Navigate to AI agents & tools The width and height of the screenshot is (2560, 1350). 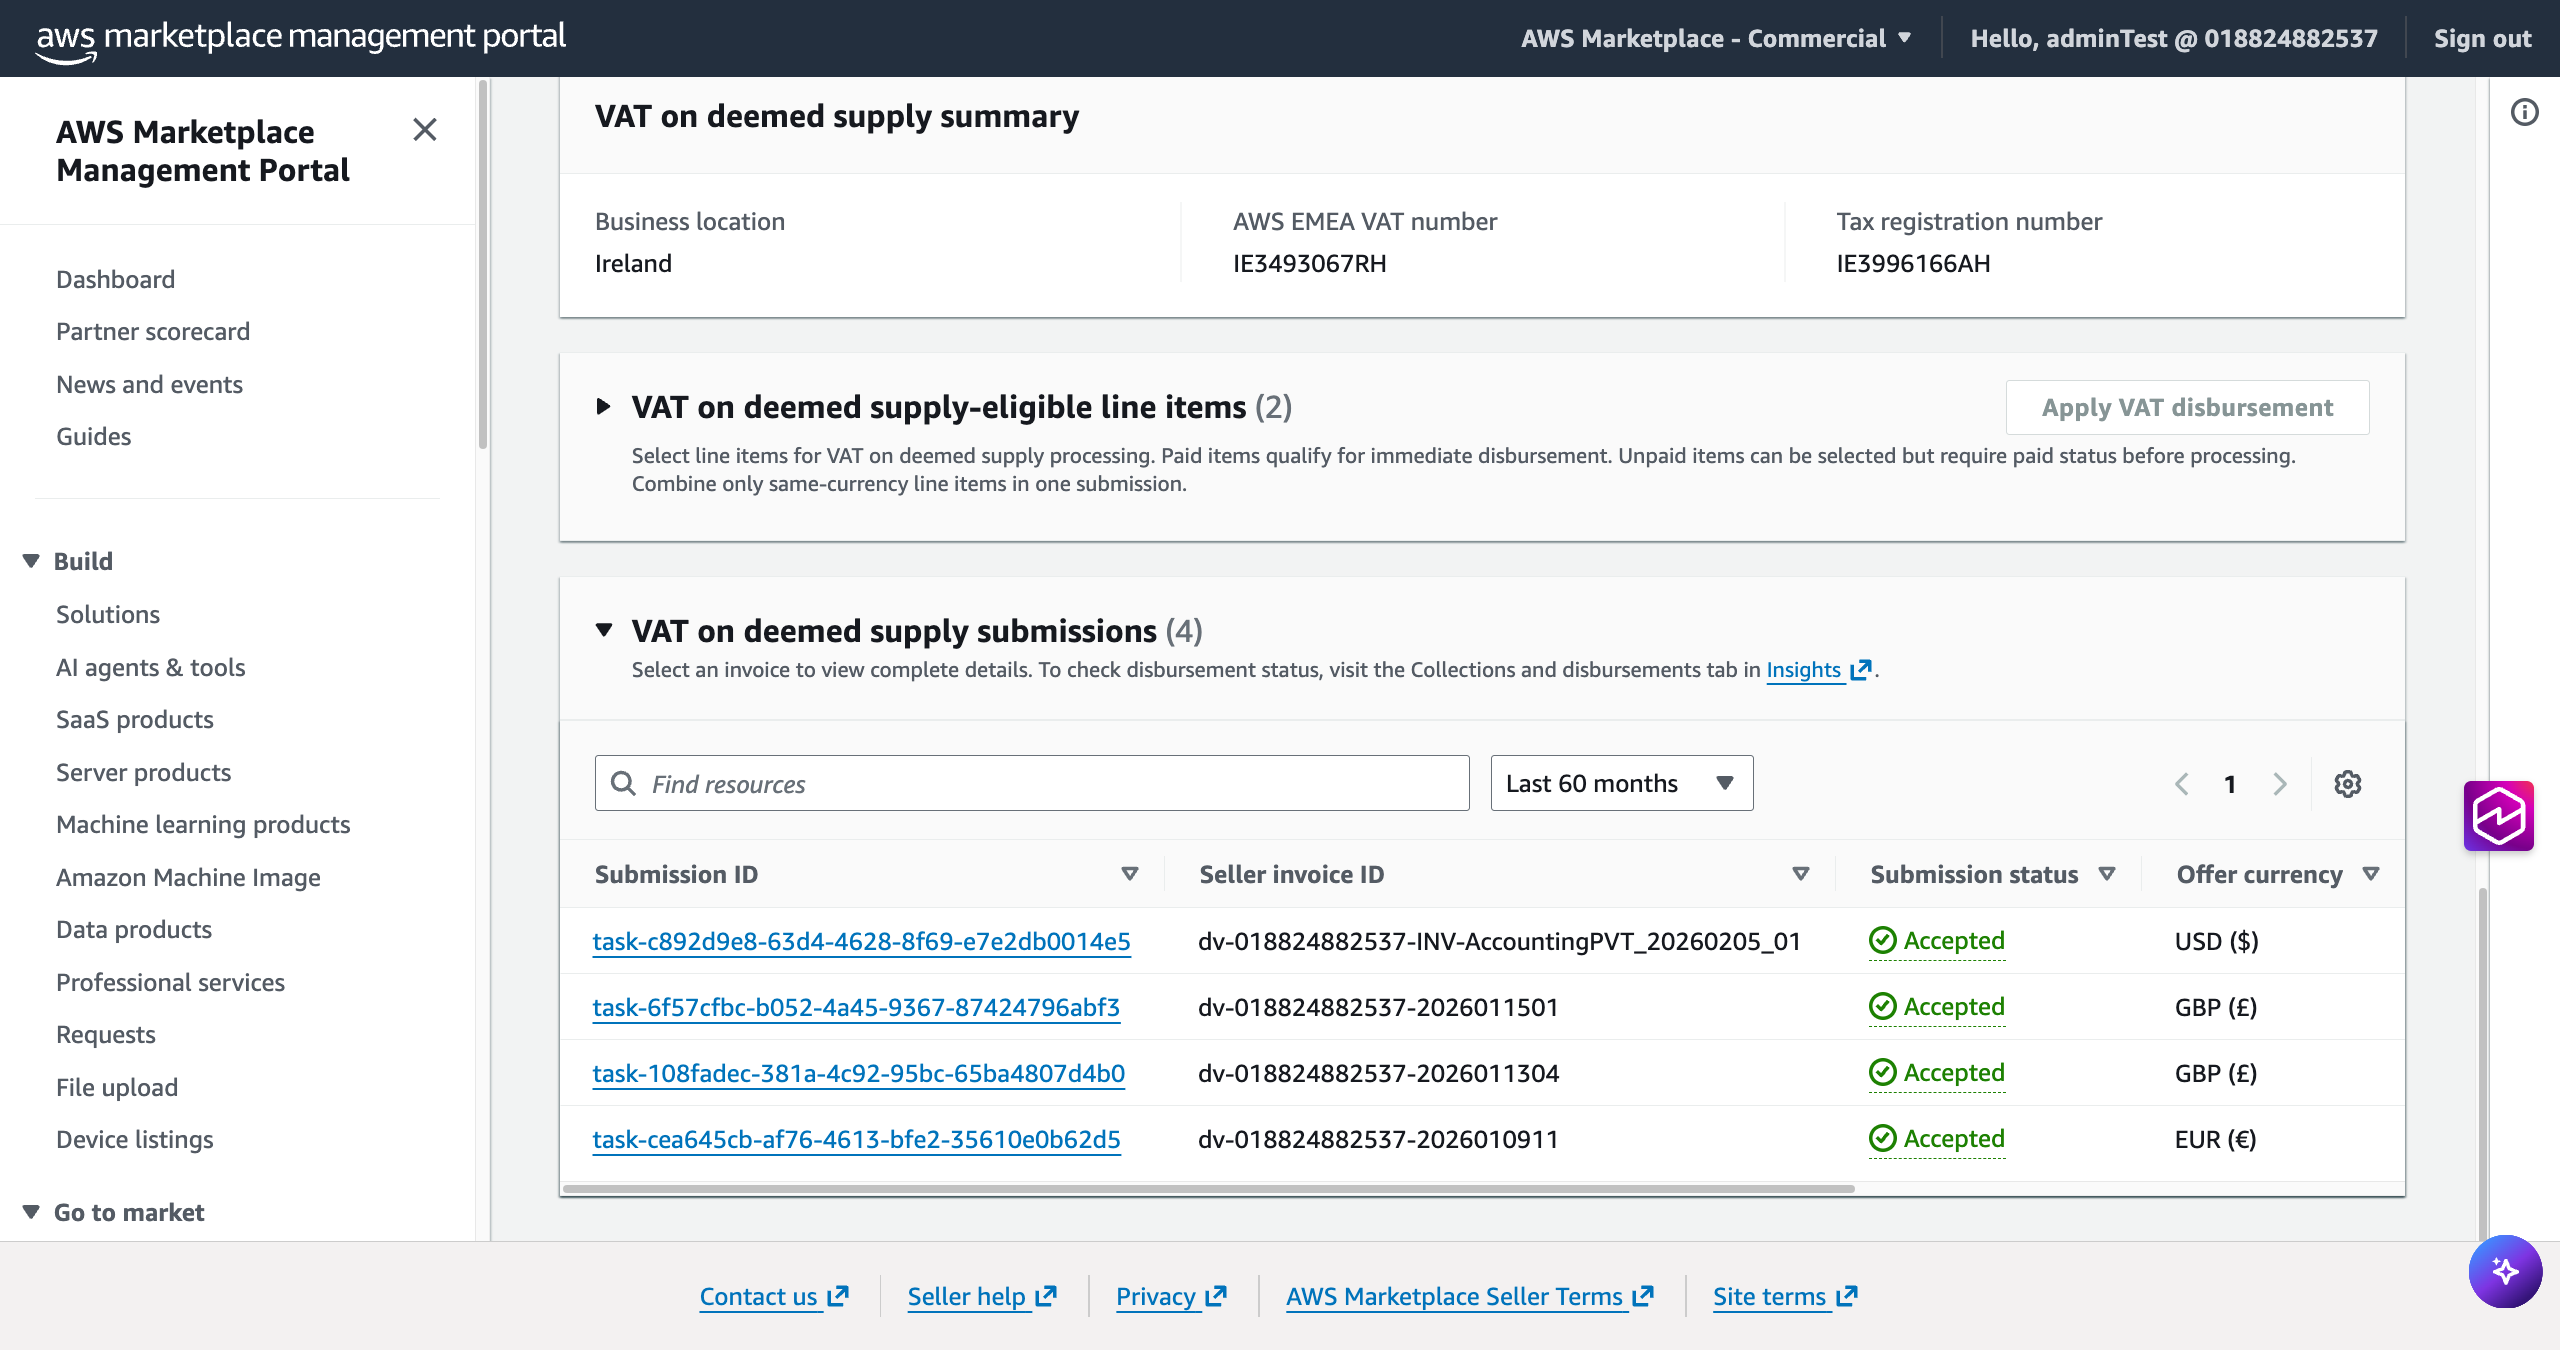(x=151, y=667)
